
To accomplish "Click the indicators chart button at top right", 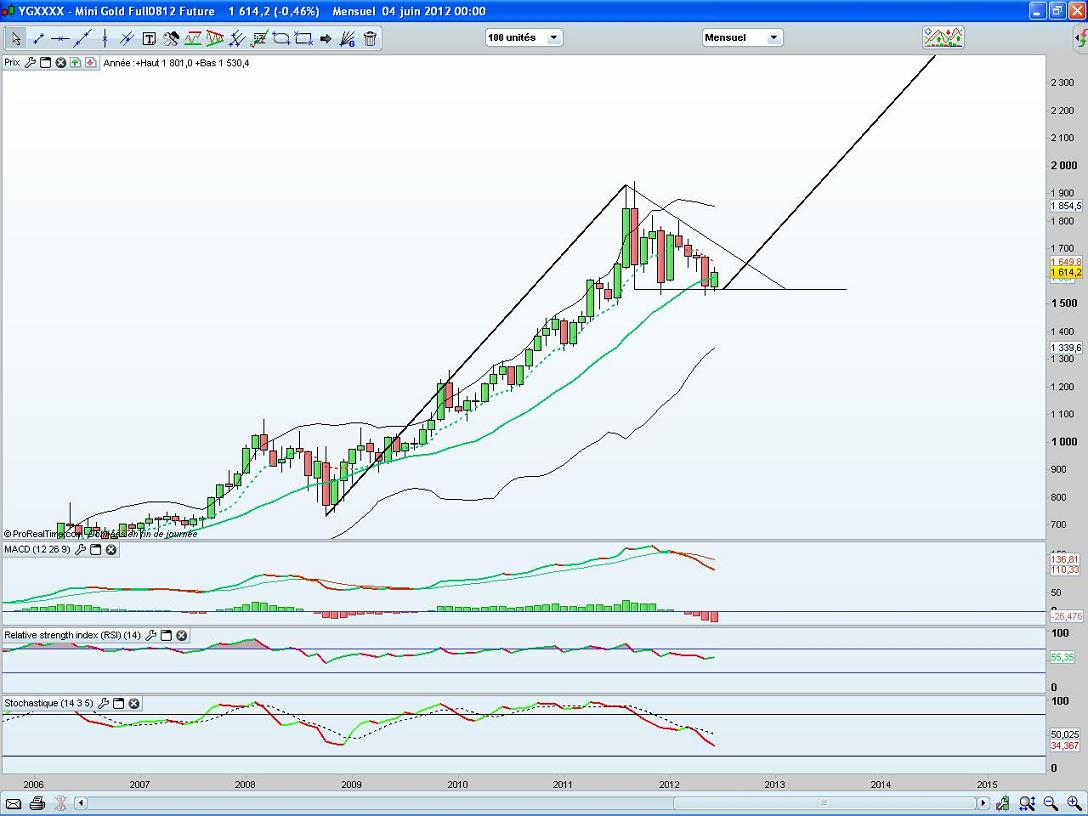I will pyautogui.click(x=943, y=38).
